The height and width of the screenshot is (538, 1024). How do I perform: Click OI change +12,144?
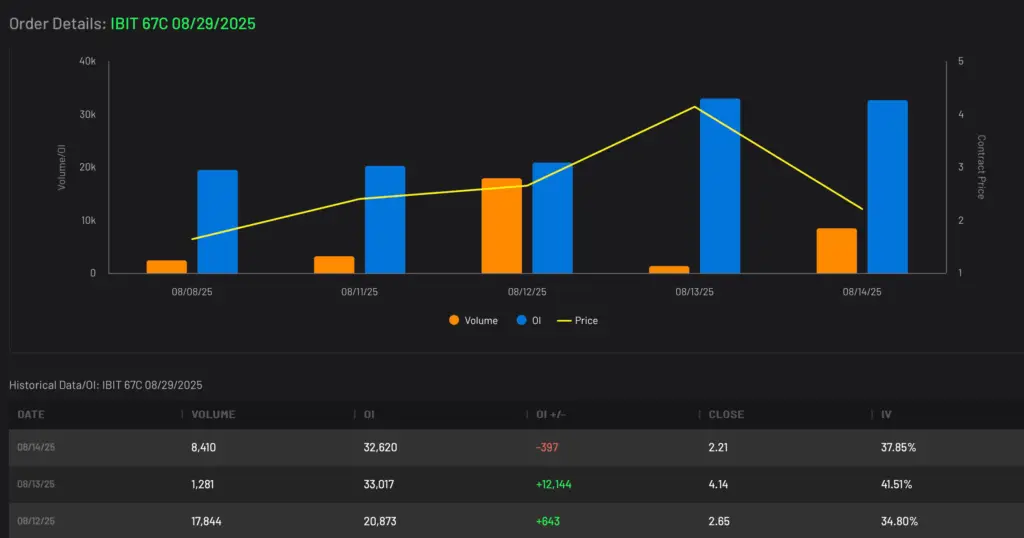click(x=554, y=484)
